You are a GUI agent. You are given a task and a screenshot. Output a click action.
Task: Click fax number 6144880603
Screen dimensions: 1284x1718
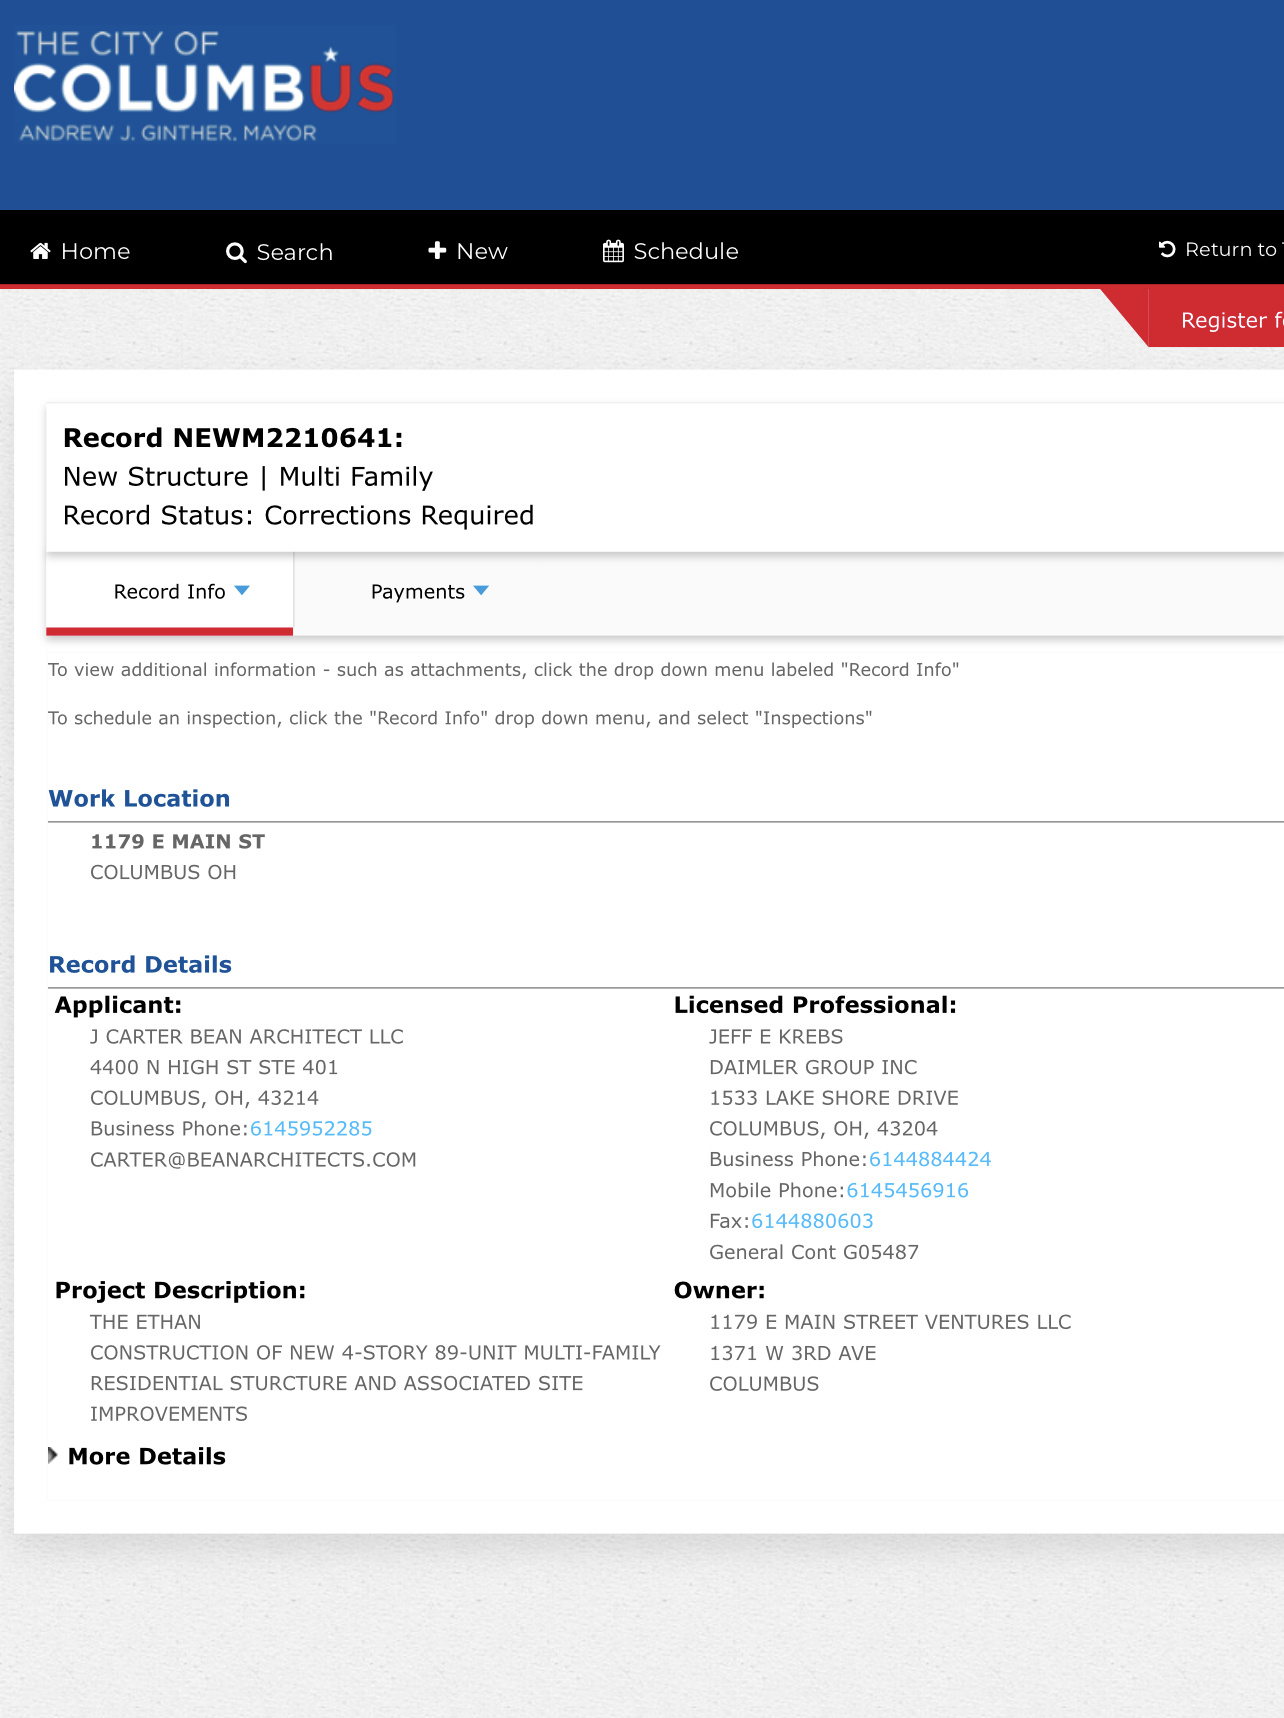pos(812,1221)
